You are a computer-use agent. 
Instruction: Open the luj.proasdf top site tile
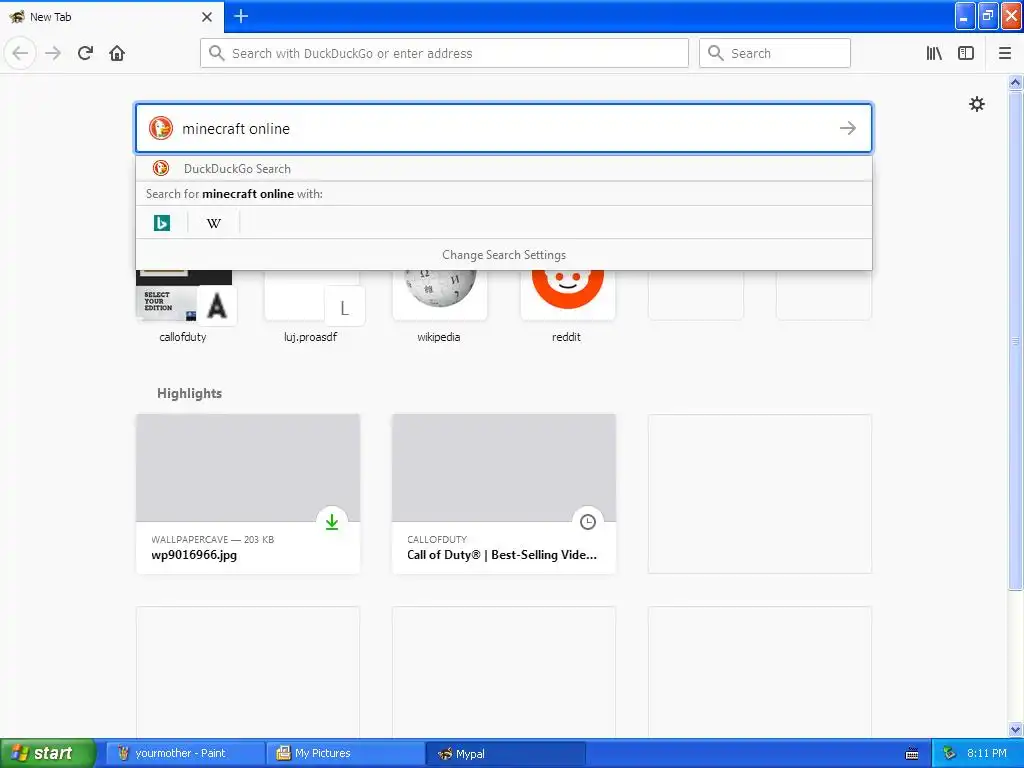click(x=311, y=306)
